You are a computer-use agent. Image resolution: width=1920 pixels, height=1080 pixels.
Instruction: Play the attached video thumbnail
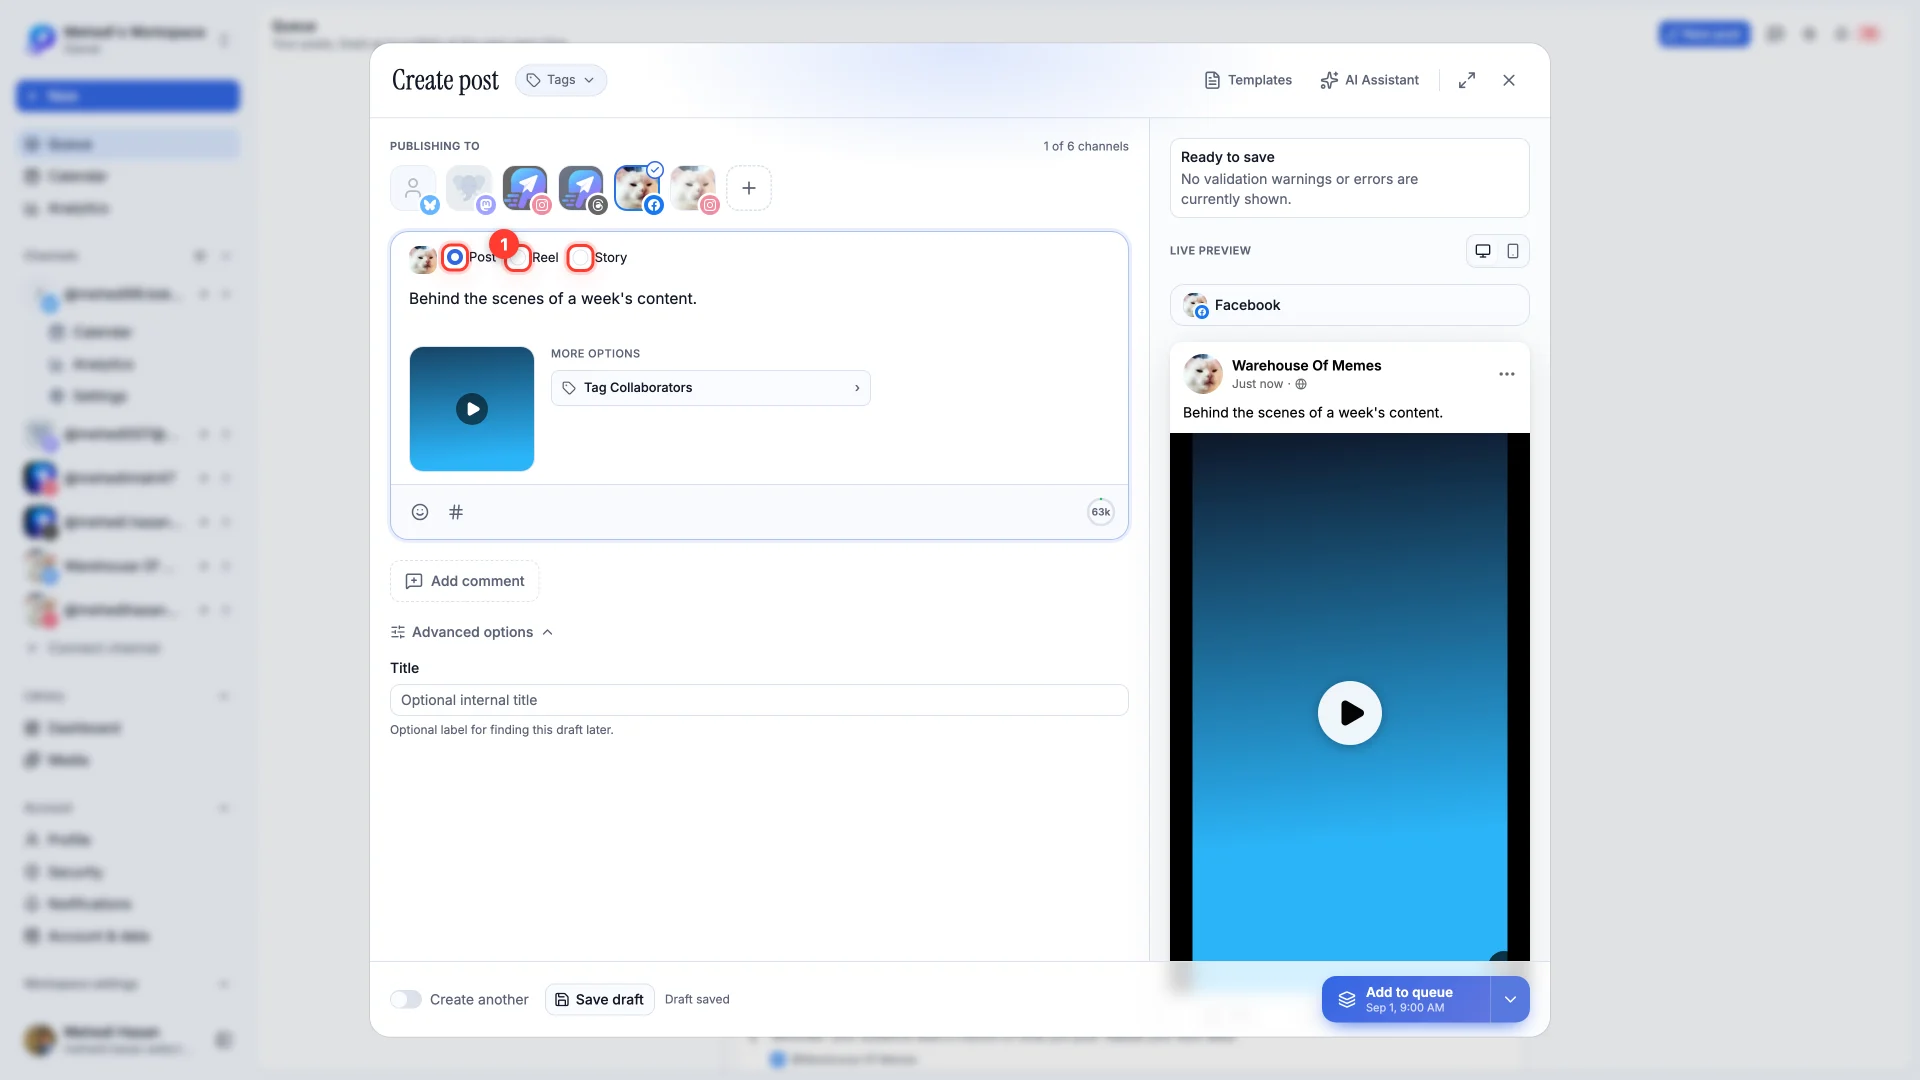(x=472, y=409)
